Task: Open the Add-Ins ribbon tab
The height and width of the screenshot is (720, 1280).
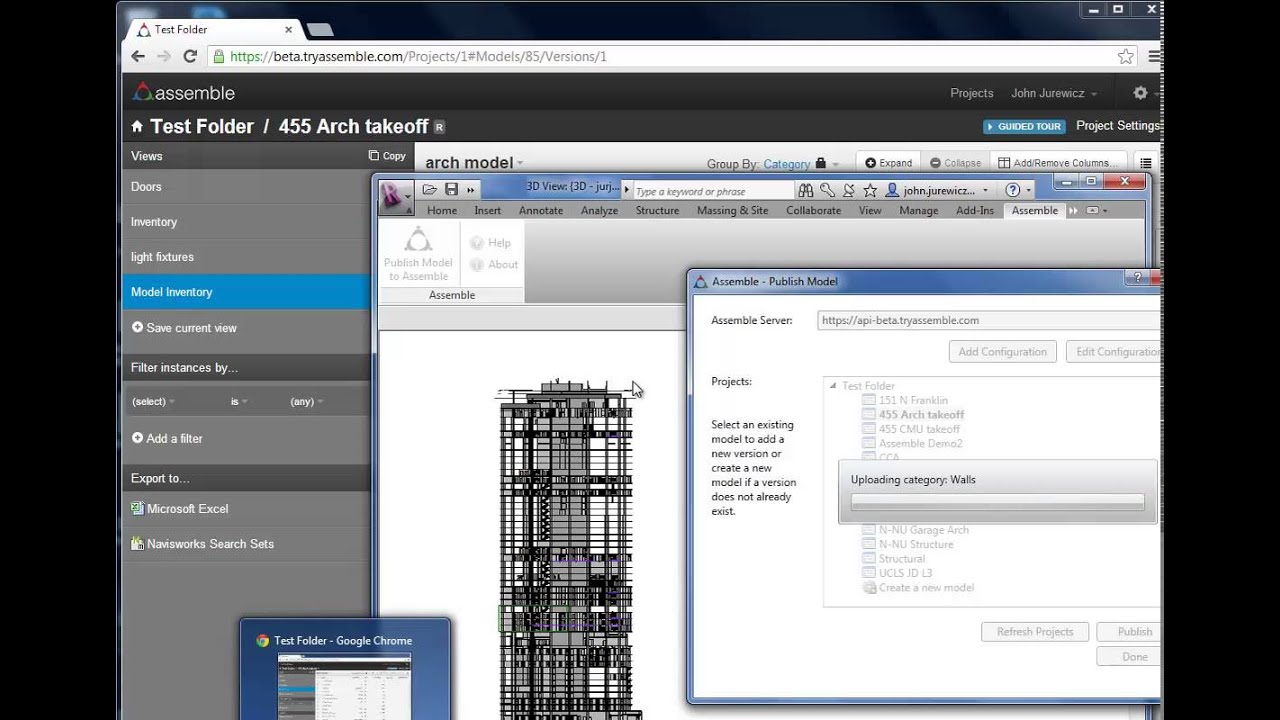Action: point(975,211)
